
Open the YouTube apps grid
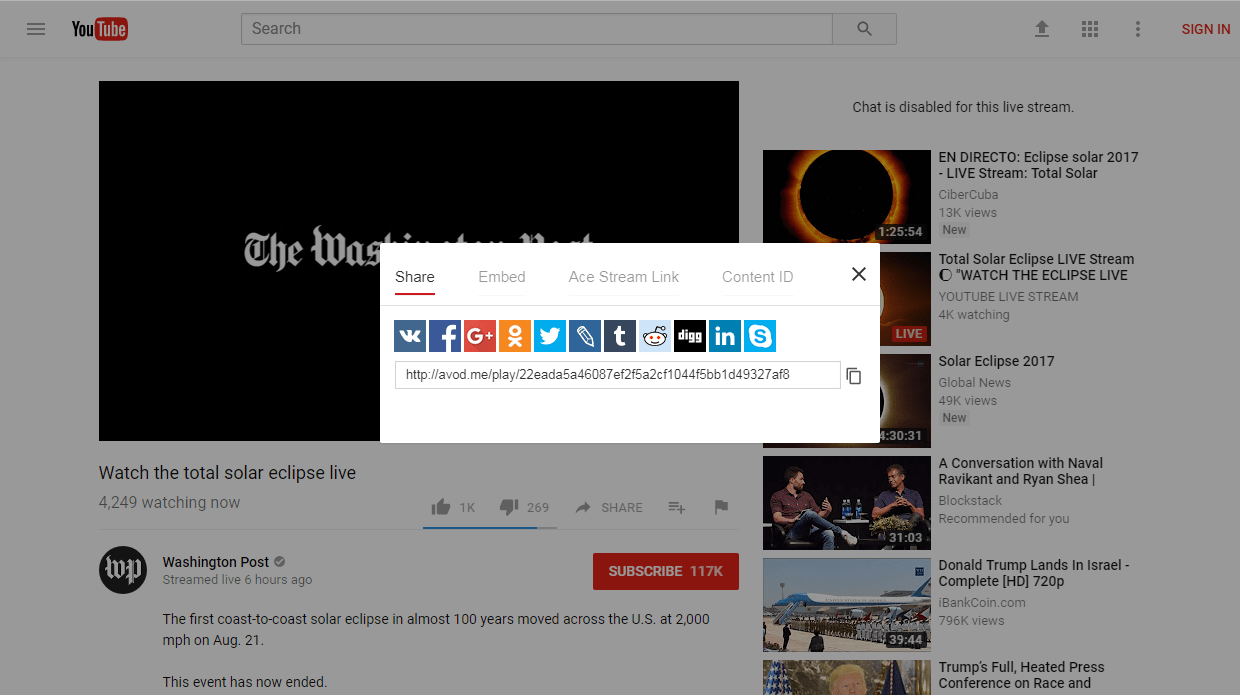click(x=1090, y=29)
